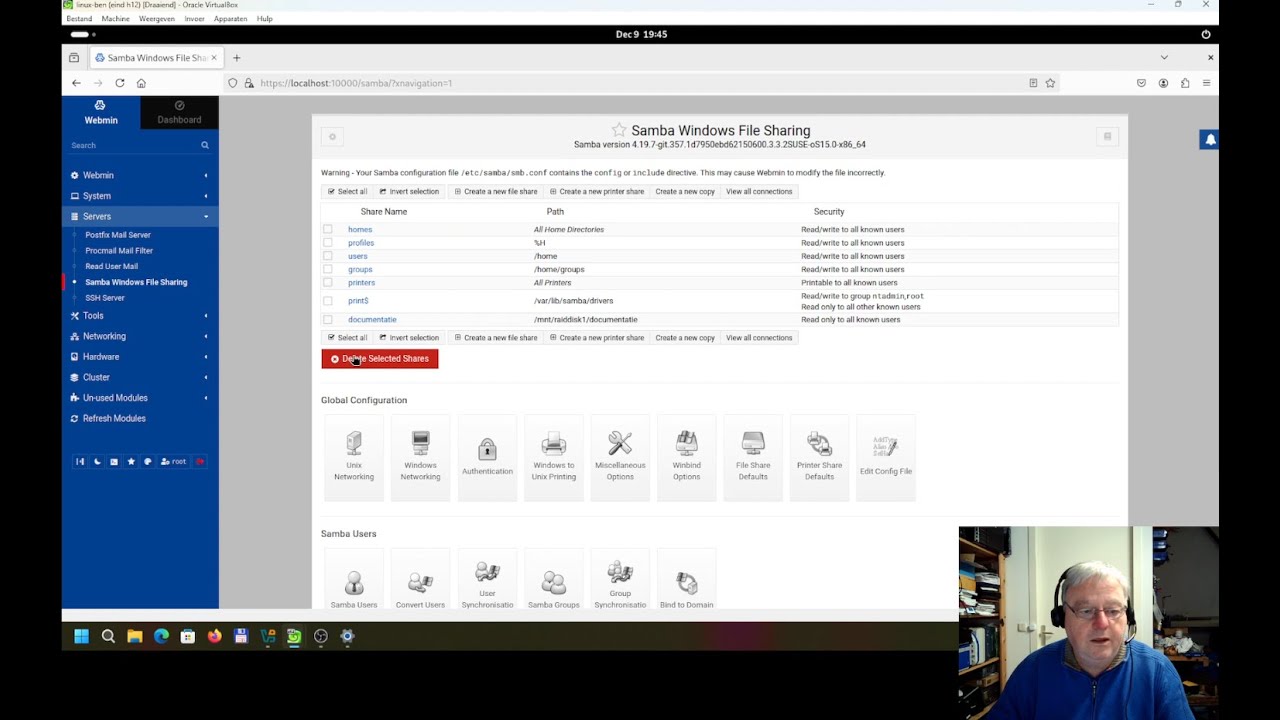This screenshot has height=720, width=1280.
Task: Open the favorites star icon in sidebar
Action: pyautogui.click(x=131, y=462)
